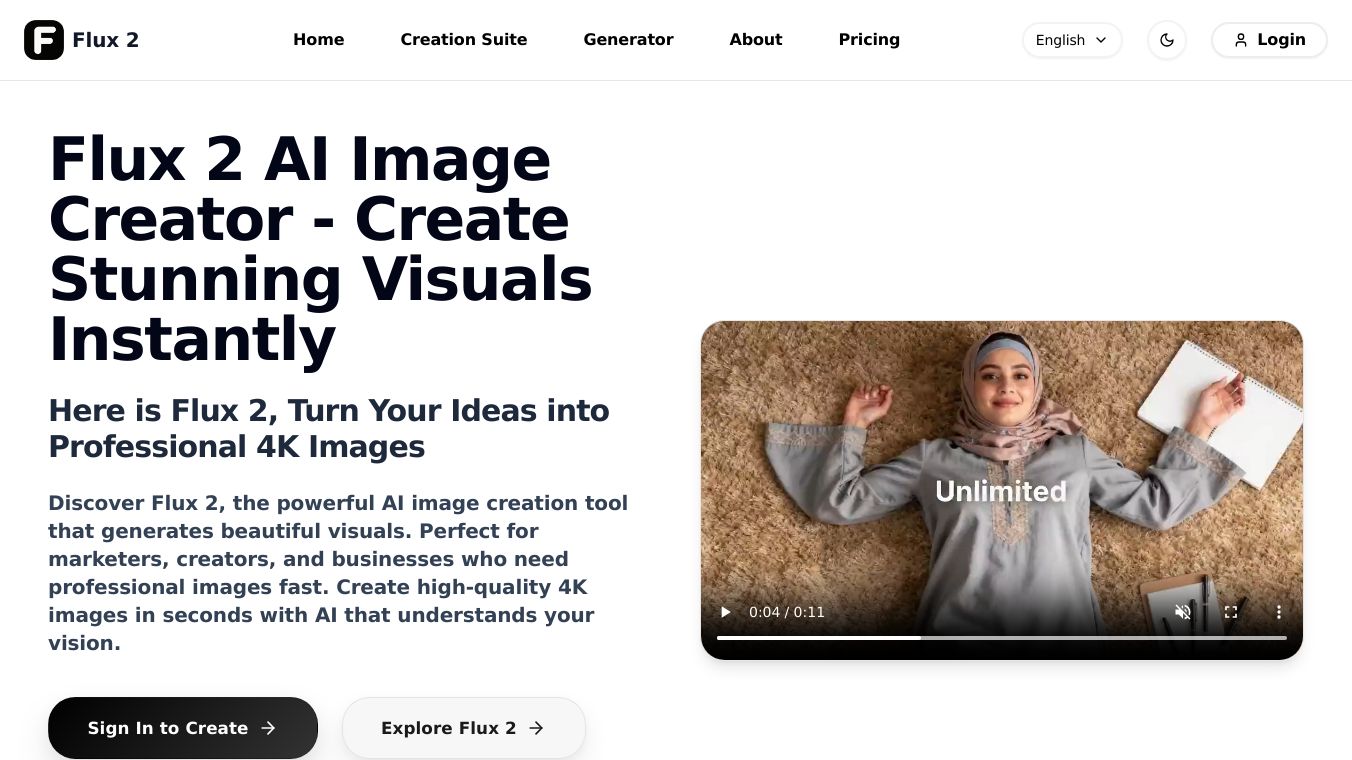Viewport: 1352px width, 760px height.
Task: Open the Generator nav item
Action: (x=629, y=40)
